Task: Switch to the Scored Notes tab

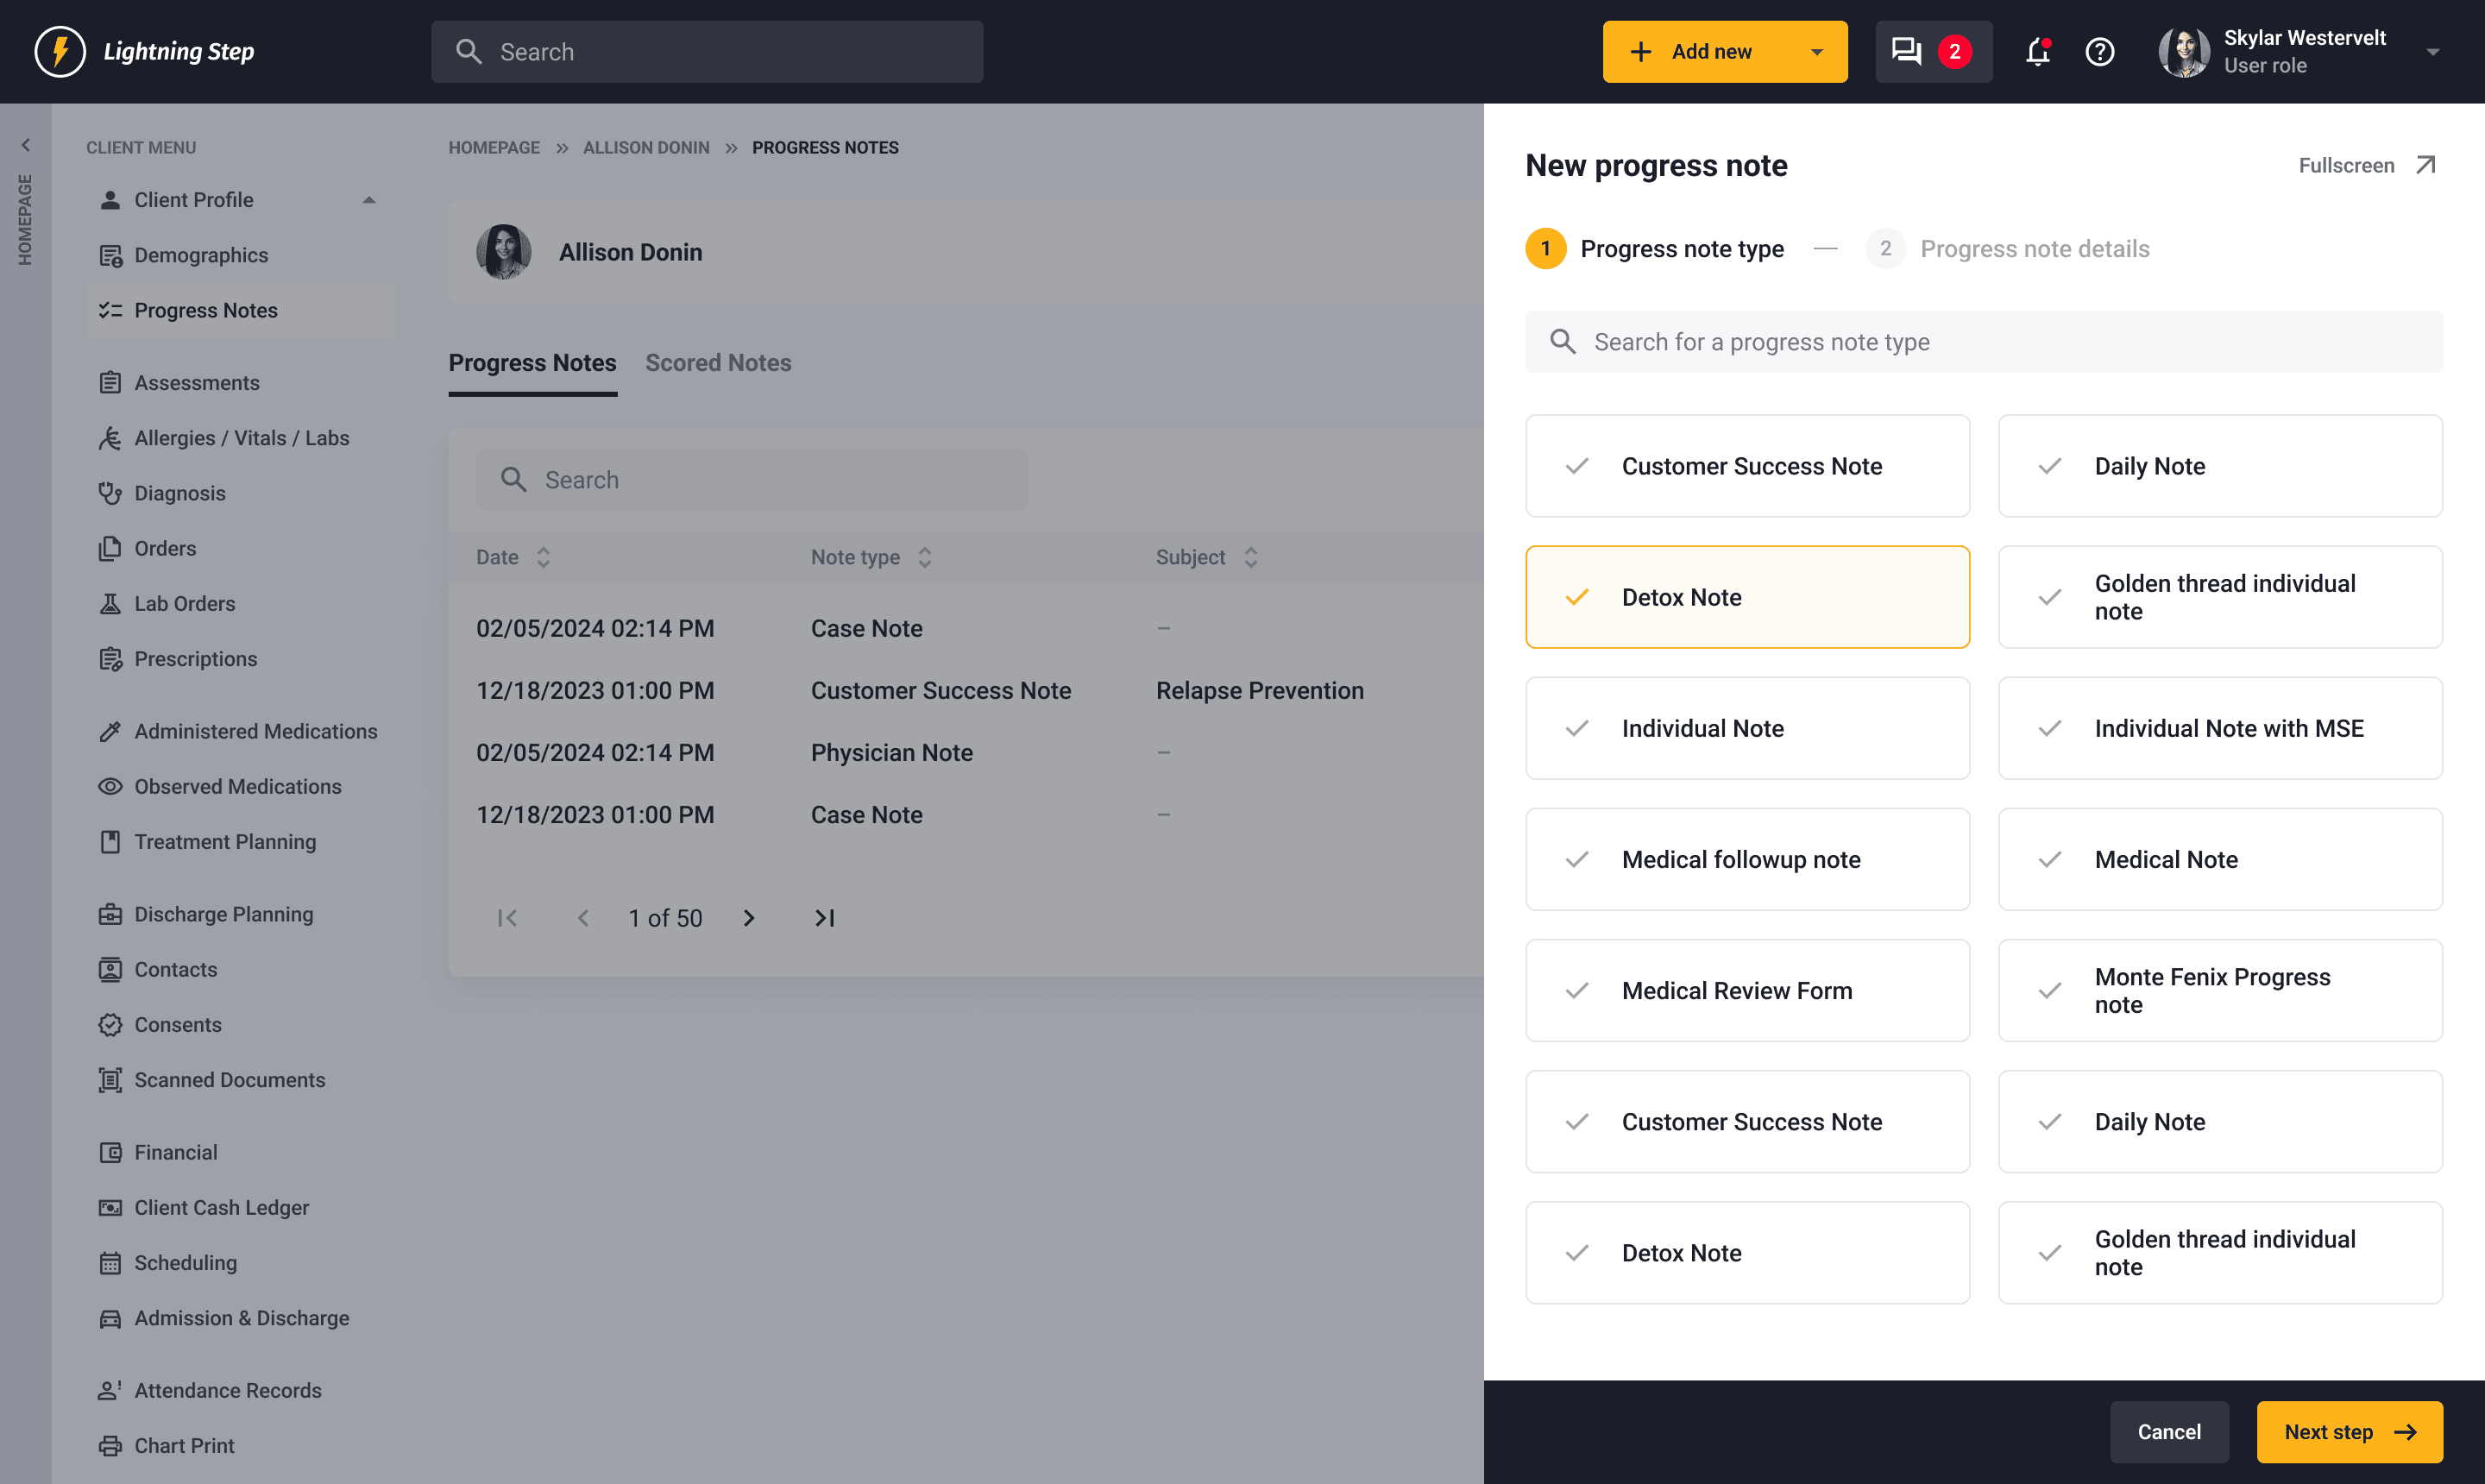Action: (718, 363)
